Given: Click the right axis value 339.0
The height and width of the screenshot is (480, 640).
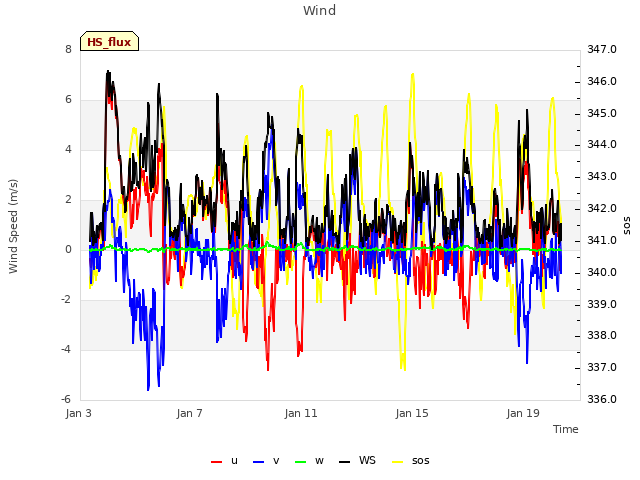Looking at the screenshot, I should coord(602,304).
